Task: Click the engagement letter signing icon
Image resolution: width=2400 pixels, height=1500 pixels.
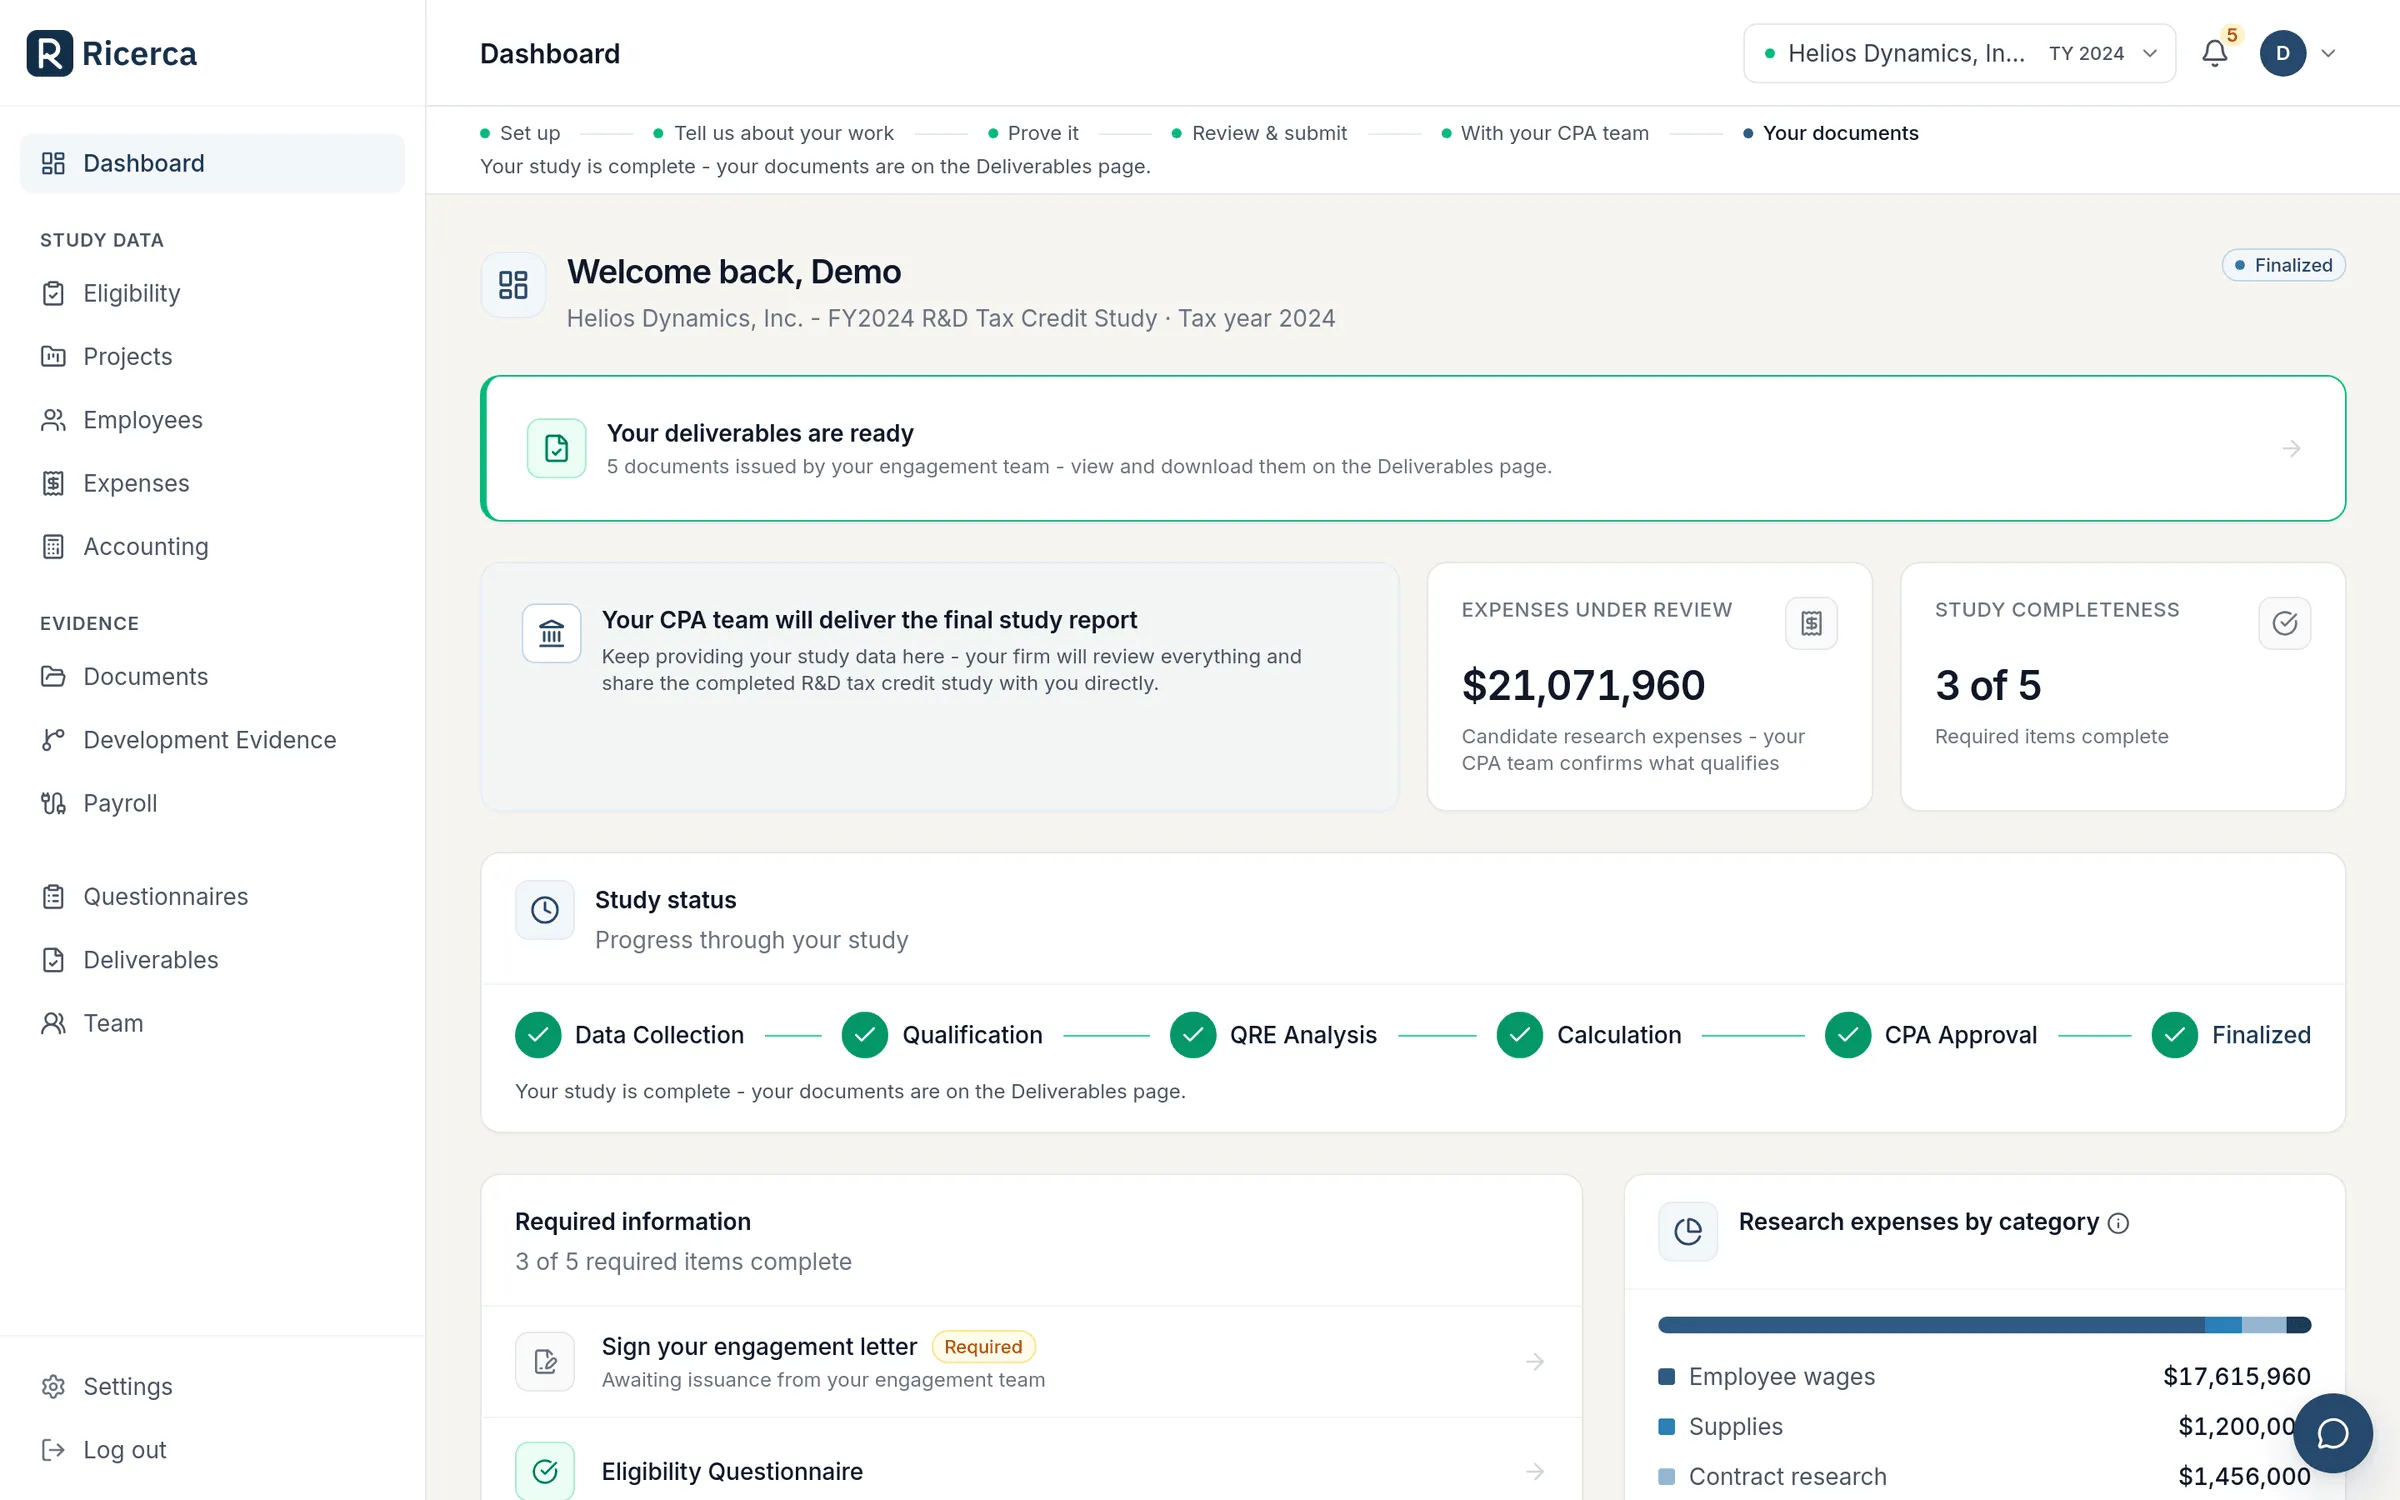Action: point(545,1362)
